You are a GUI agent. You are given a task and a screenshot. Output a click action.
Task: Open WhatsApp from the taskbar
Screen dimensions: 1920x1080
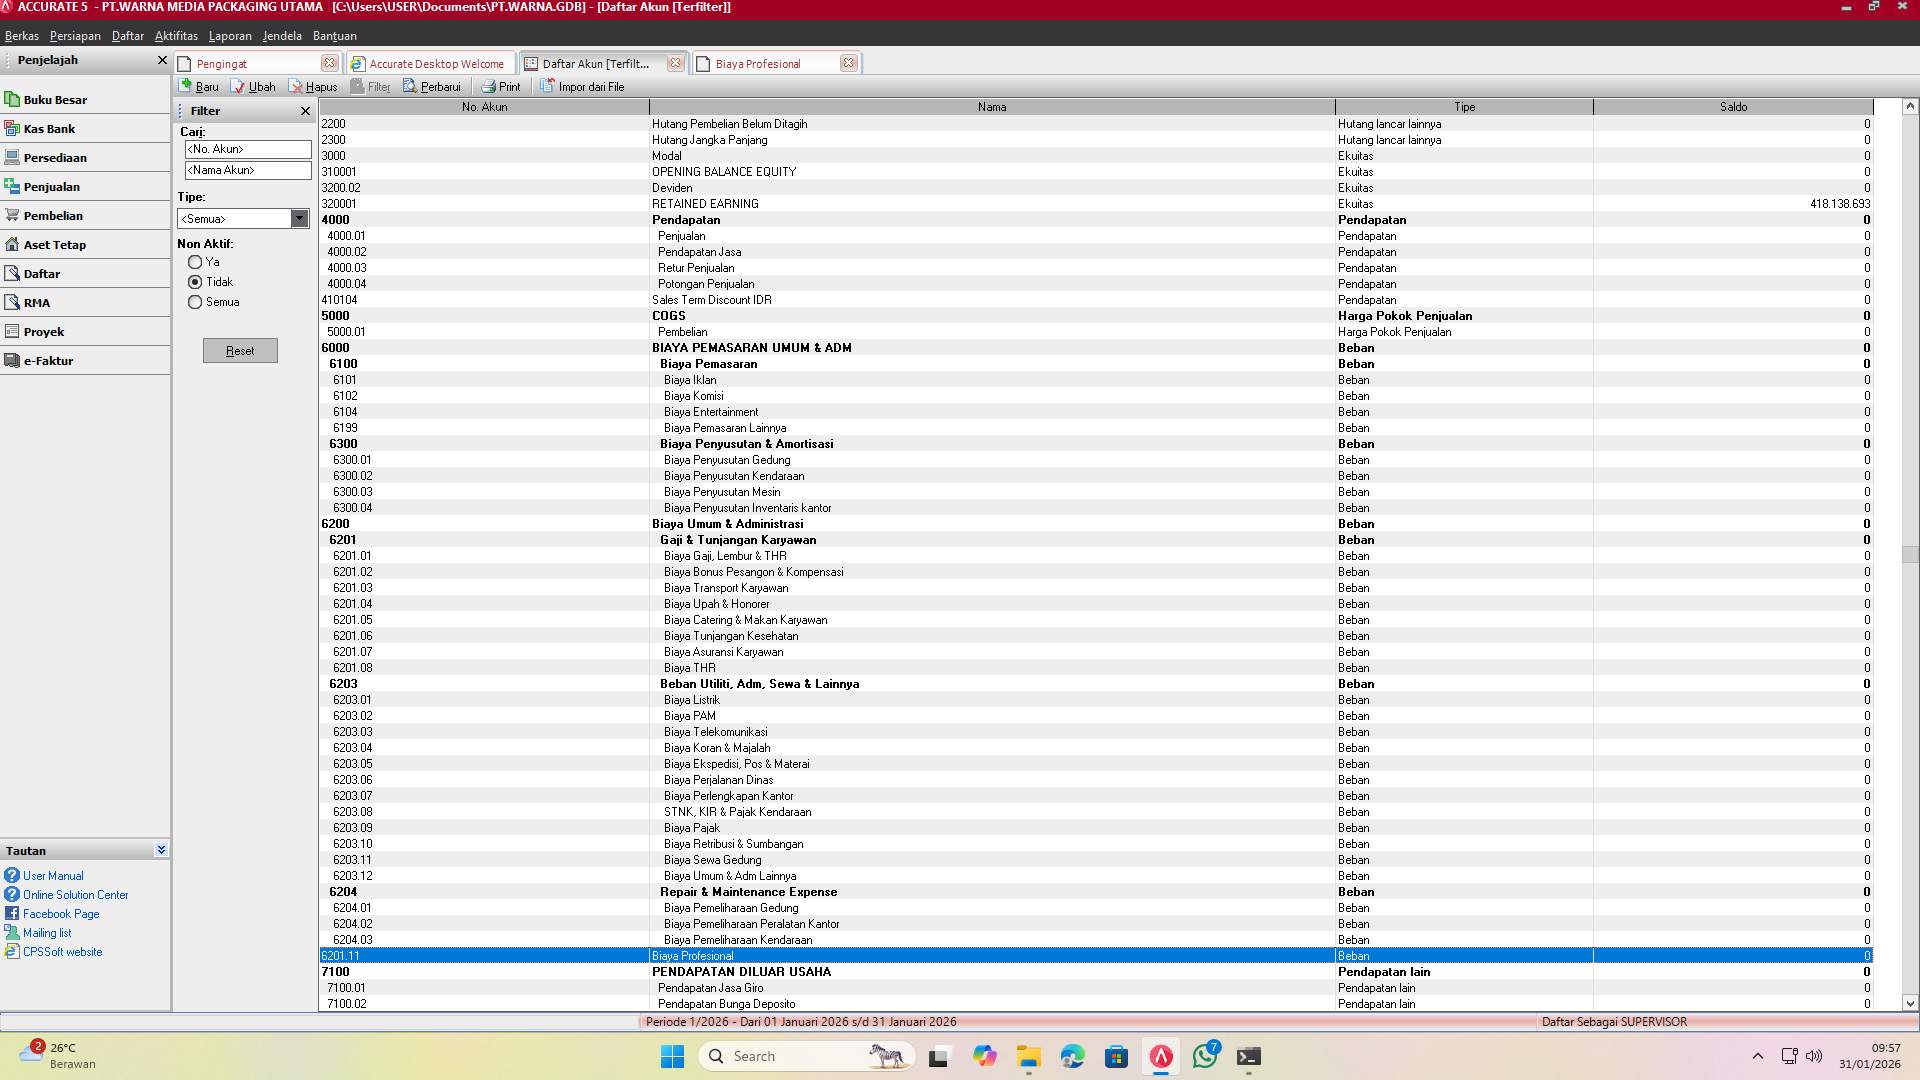1205,1056
